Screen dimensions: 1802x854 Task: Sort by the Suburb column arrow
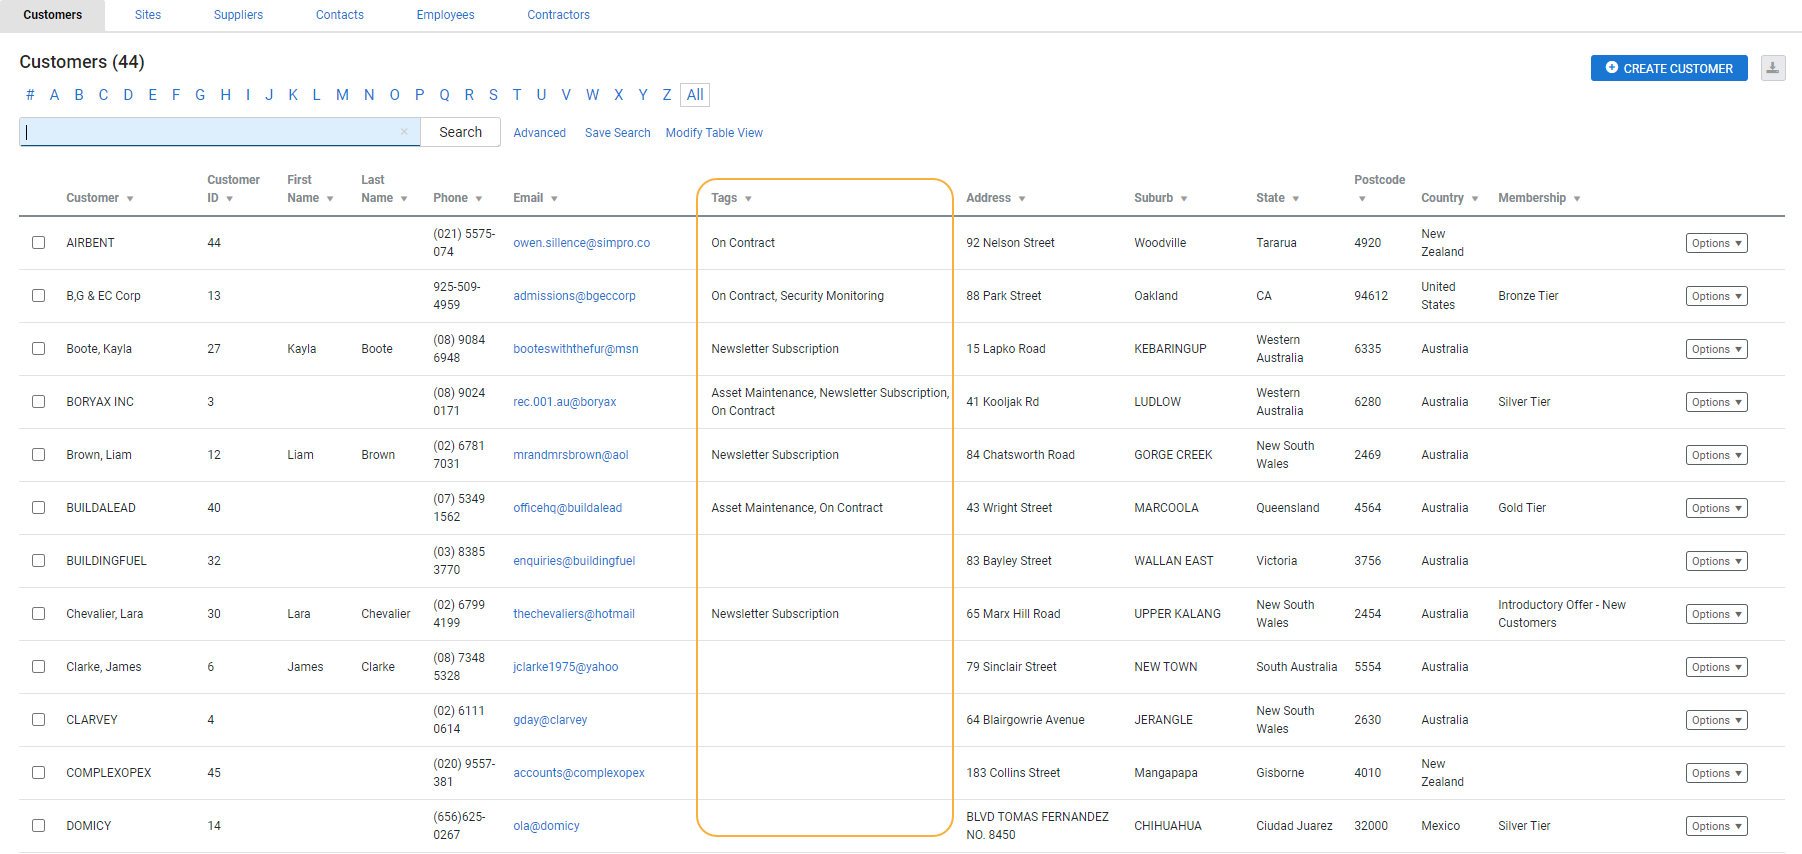coord(1184,199)
